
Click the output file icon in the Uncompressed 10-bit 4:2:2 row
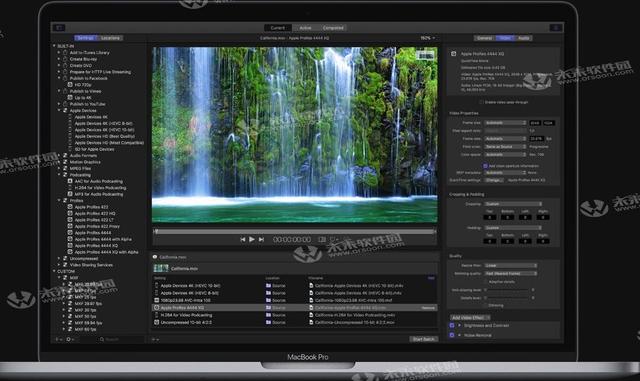click(x=311, y=322)
